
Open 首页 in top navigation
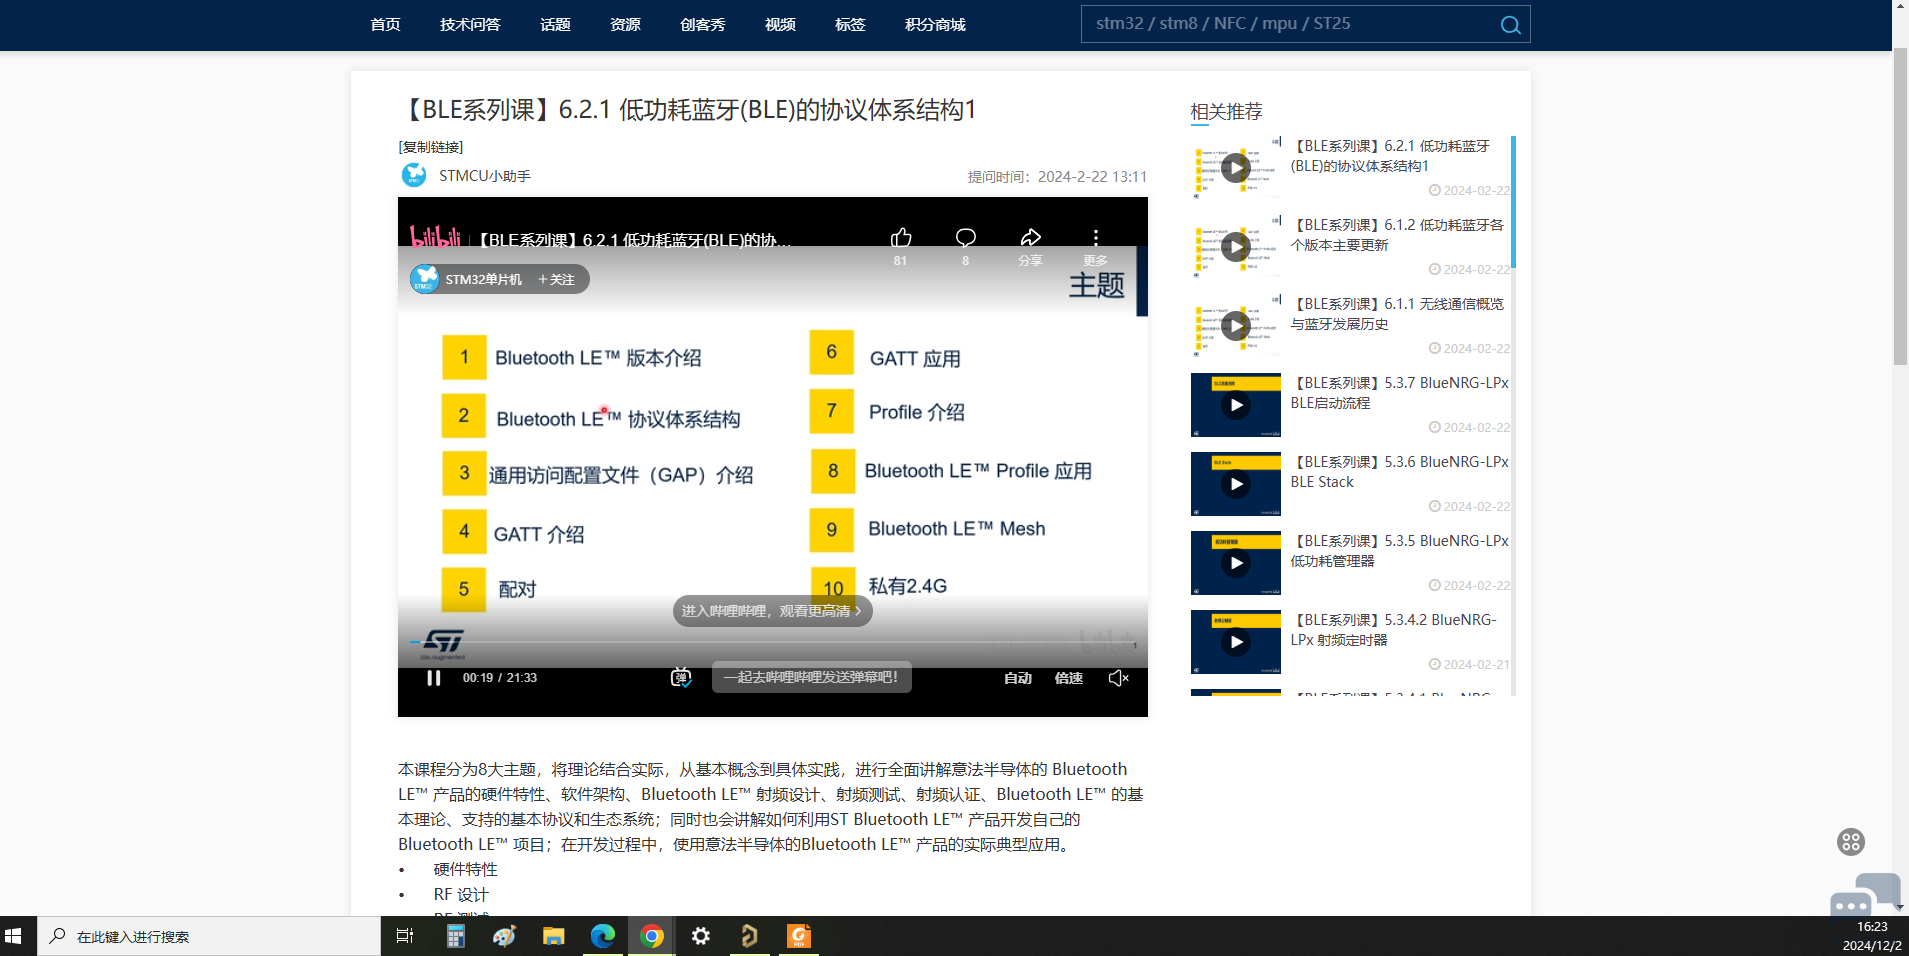tap(385, 25)
